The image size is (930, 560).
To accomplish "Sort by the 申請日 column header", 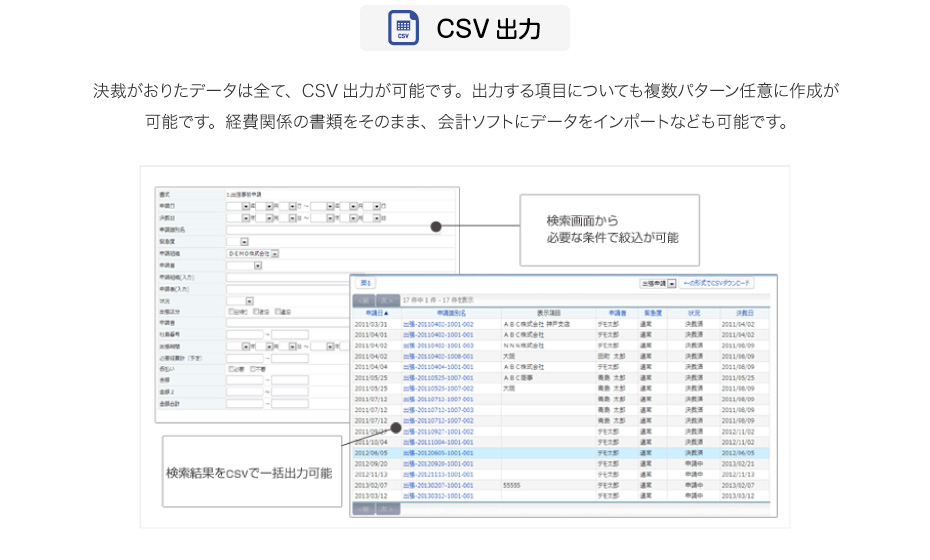I will pyautogui.click(x=372, y=312).
